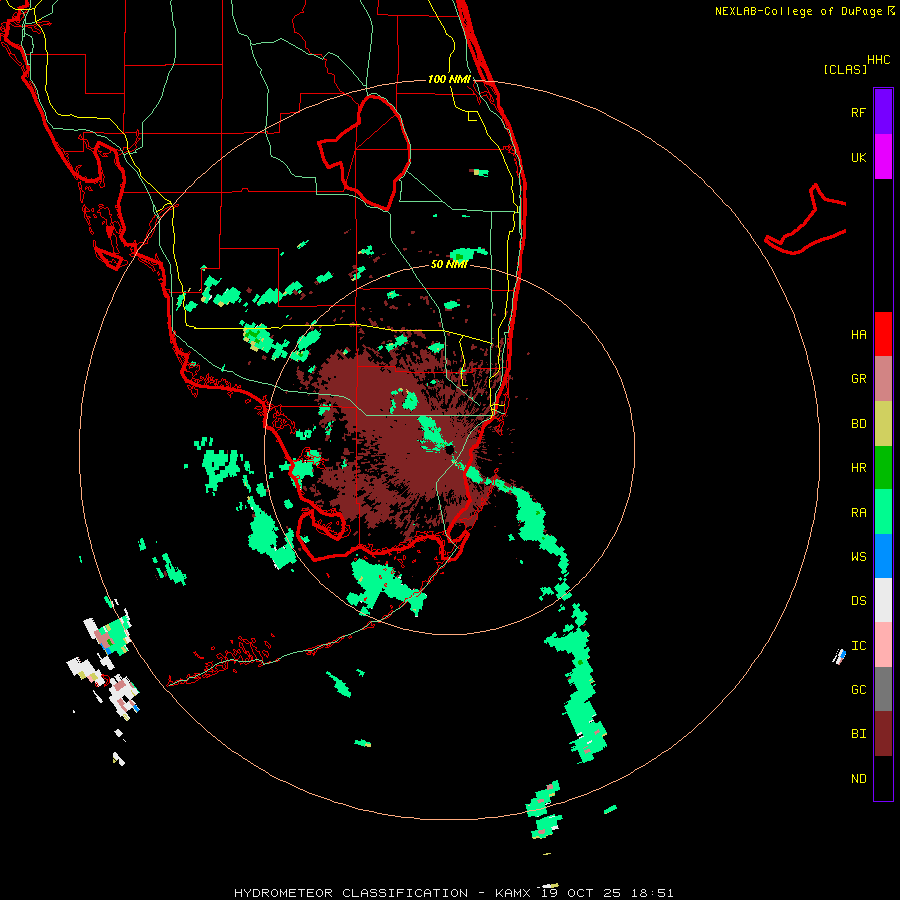This screenshot has height=900, width=900.
Task: Click the WS legend label
Action: coord(858,557)
